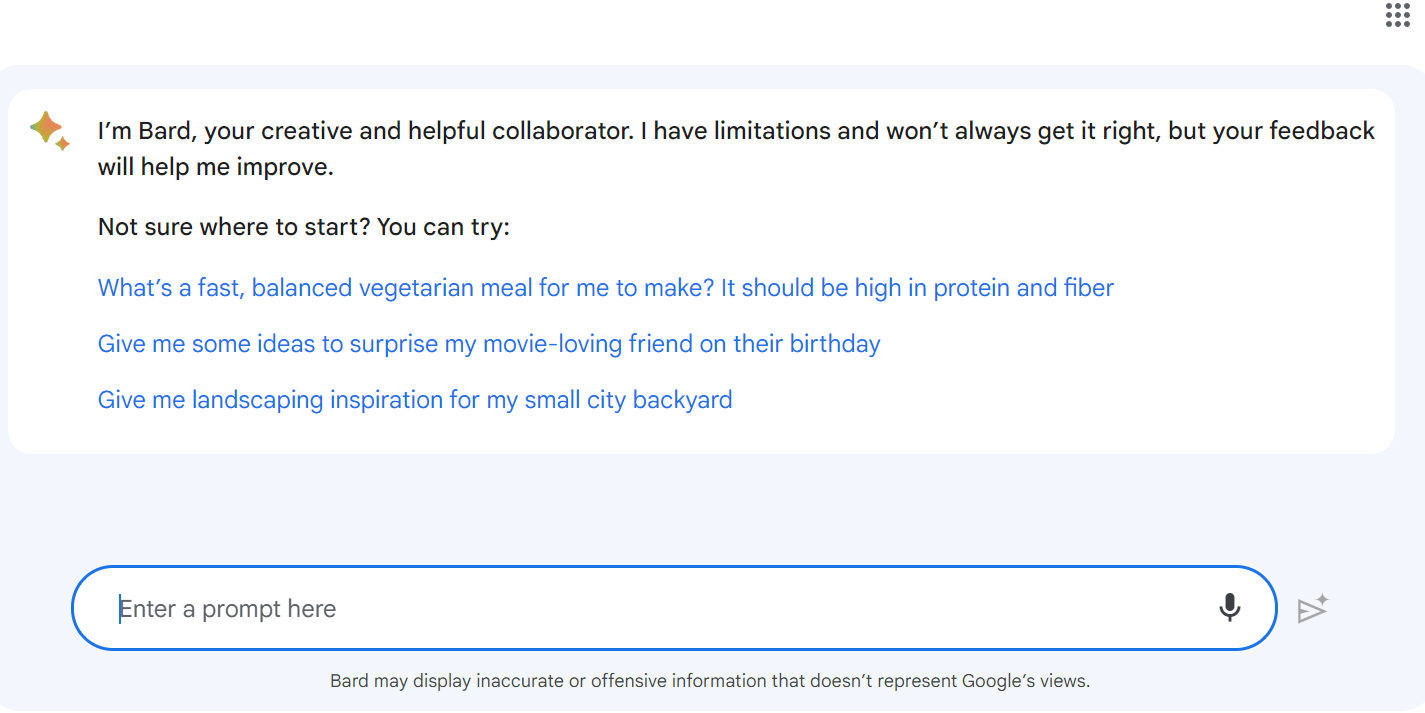Choose the movie-loving friend birthday suggestion
1425x713 pixels.
click(489, 344)
